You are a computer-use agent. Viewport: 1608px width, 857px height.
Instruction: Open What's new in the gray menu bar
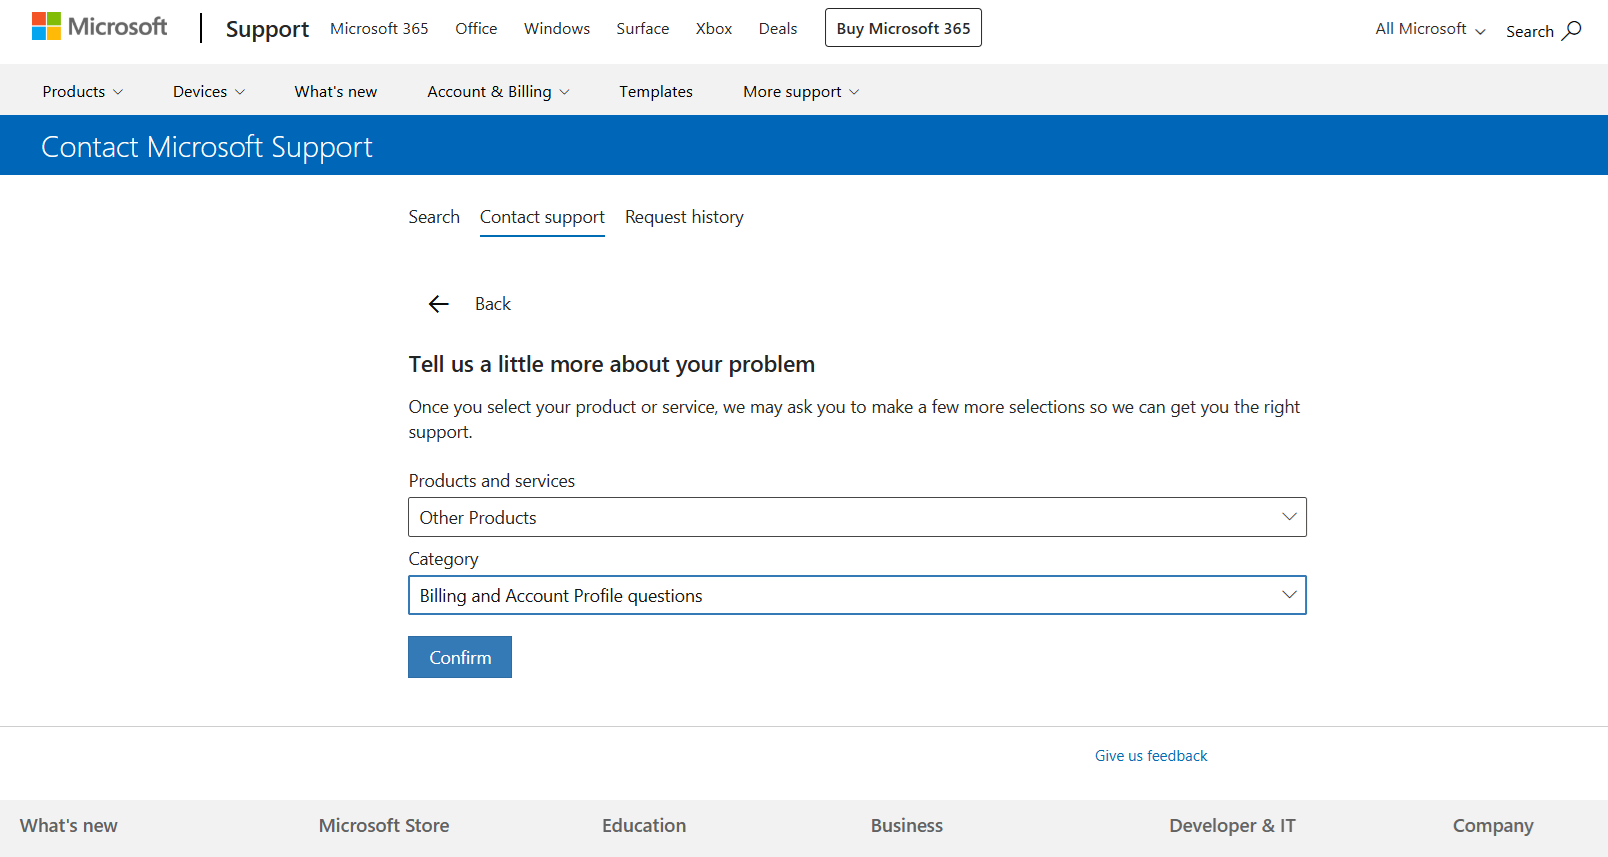(x=336, y=91)
